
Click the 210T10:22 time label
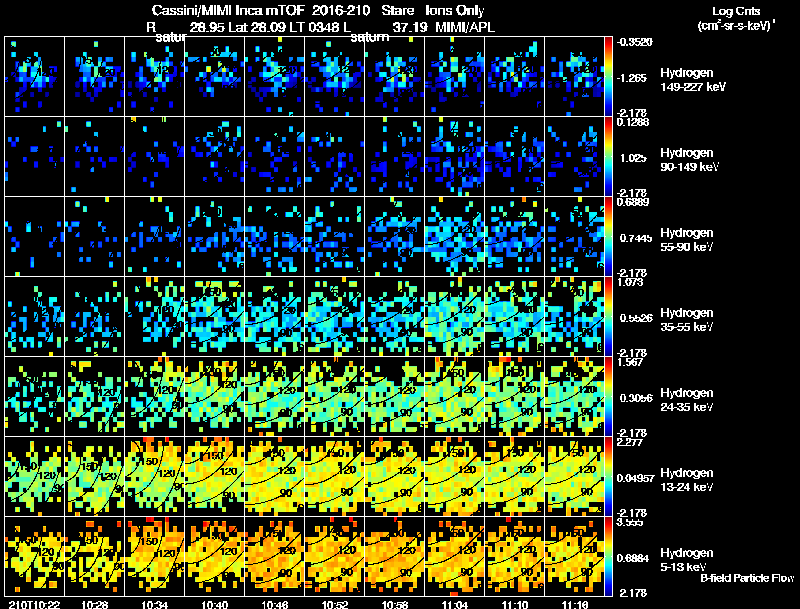point(34,604)
